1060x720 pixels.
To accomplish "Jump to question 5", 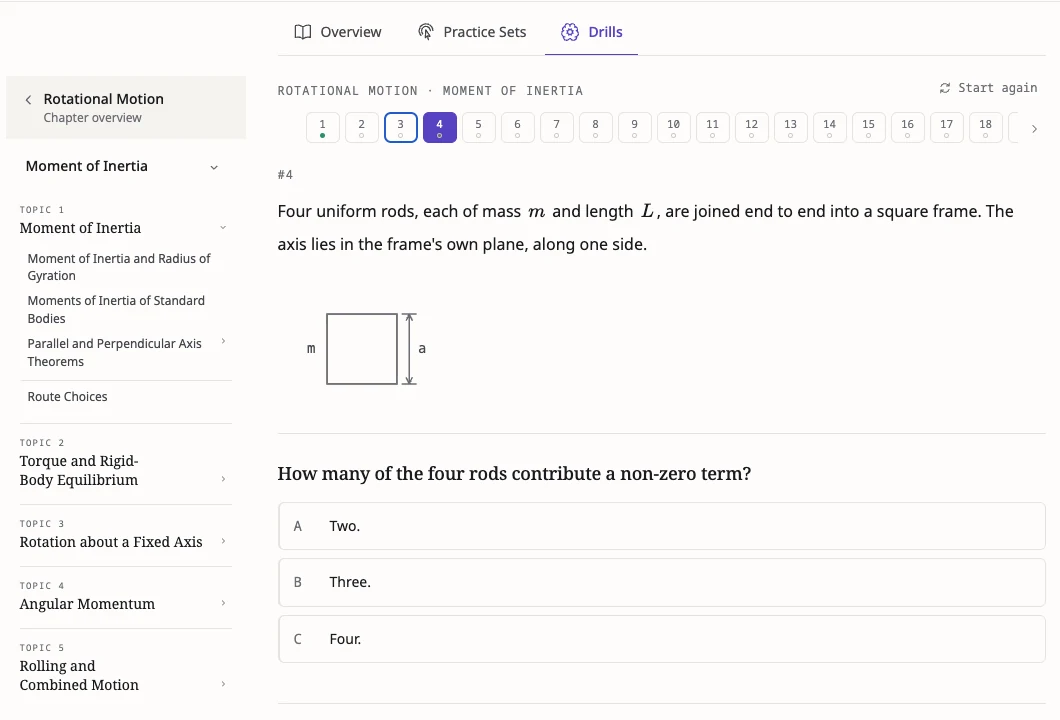I will point(479,128).
